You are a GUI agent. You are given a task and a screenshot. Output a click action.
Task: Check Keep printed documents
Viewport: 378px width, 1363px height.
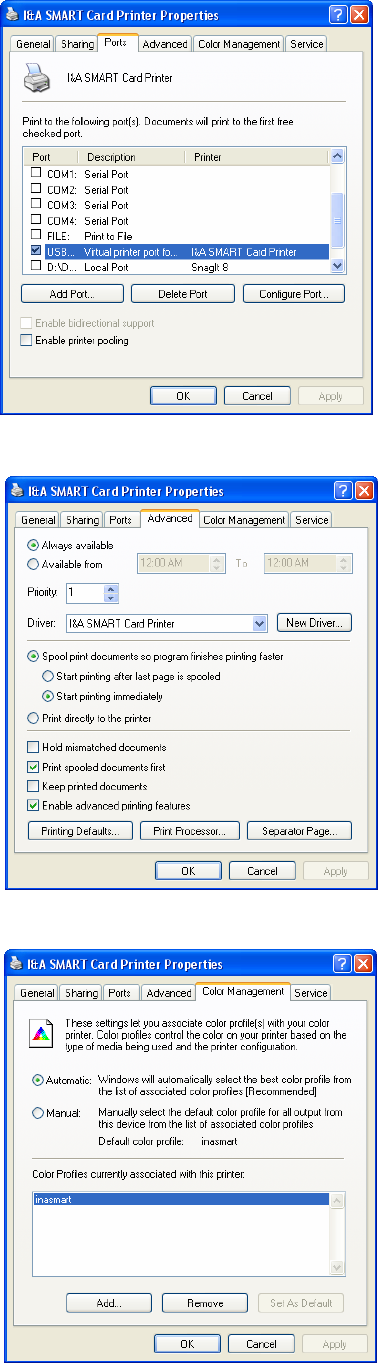tap(33, 786)
